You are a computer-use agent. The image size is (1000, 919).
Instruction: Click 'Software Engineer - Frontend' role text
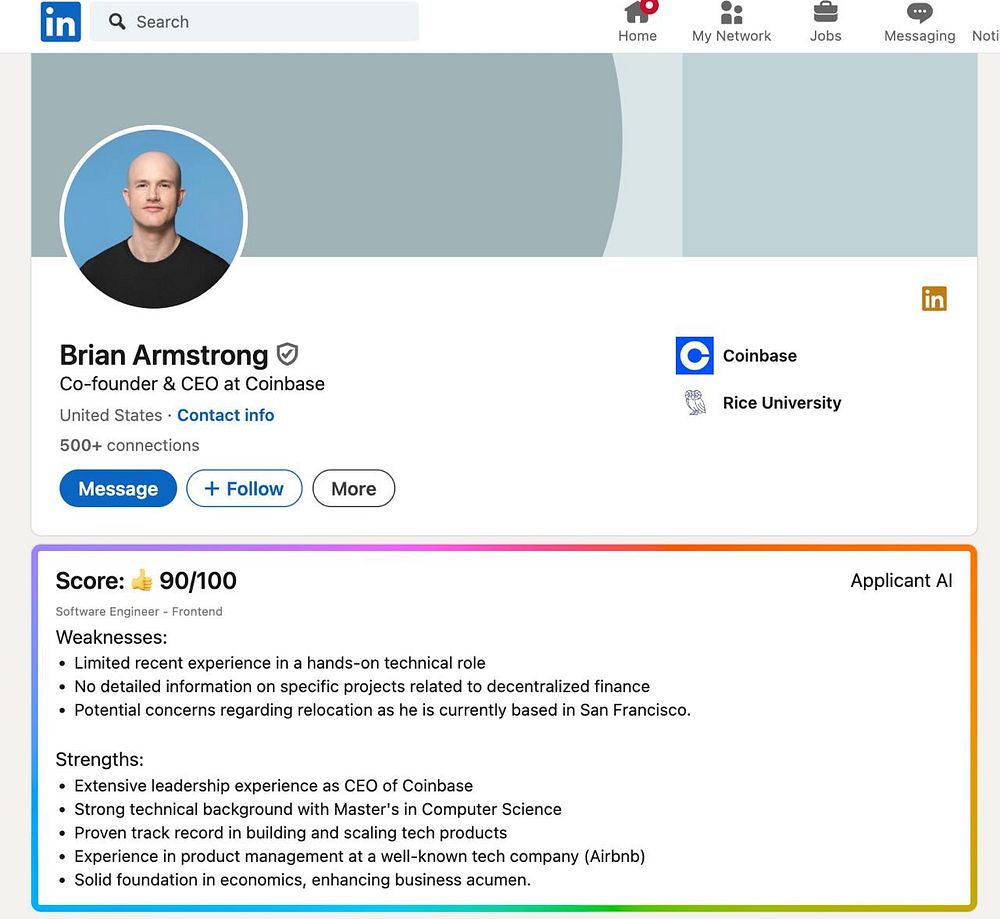pyautogui.click(x=139, y=612)
